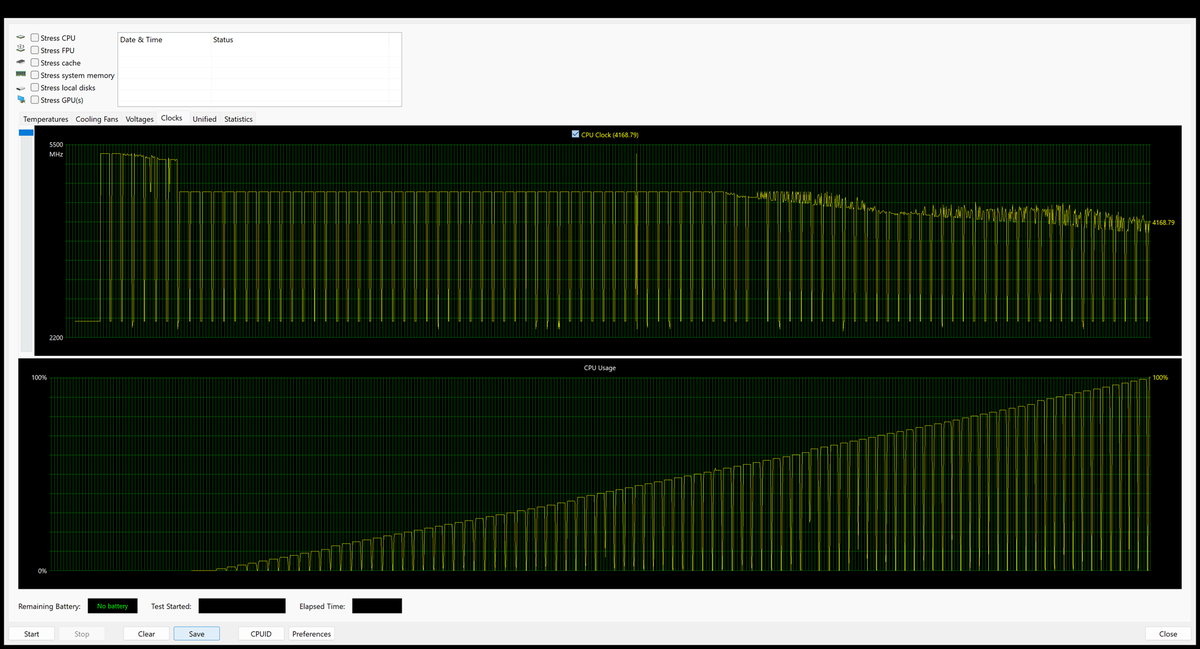Open the Preferences dialog
Image resolution: width=1200 pixels, height=649 pixels.
click(x=311, y=633)
